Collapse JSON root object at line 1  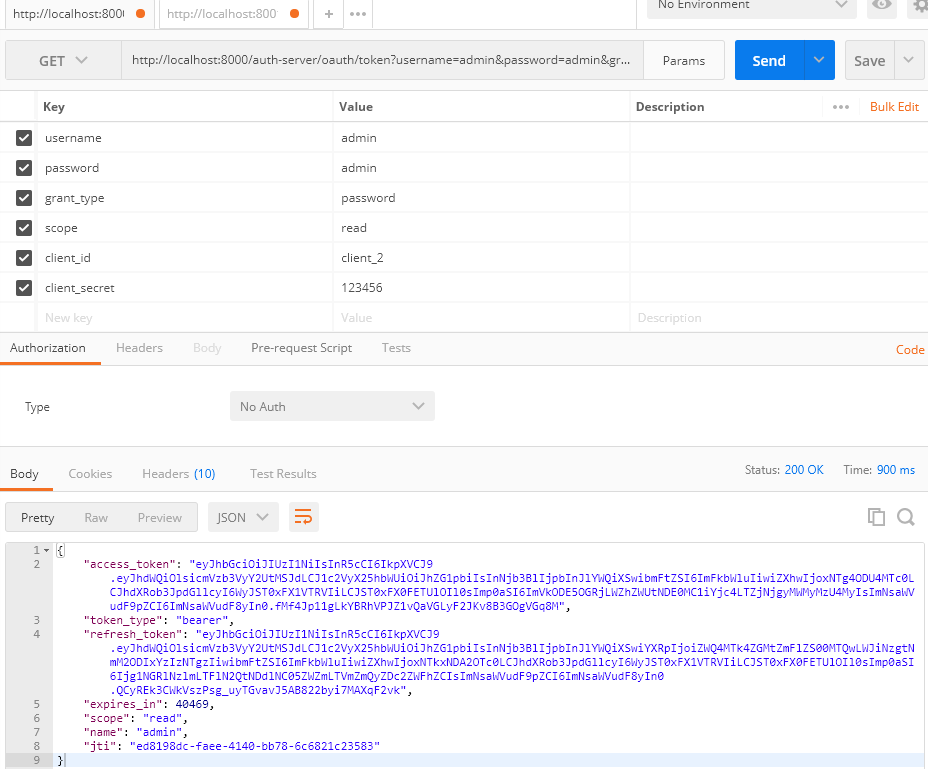(x=46, y=551)
